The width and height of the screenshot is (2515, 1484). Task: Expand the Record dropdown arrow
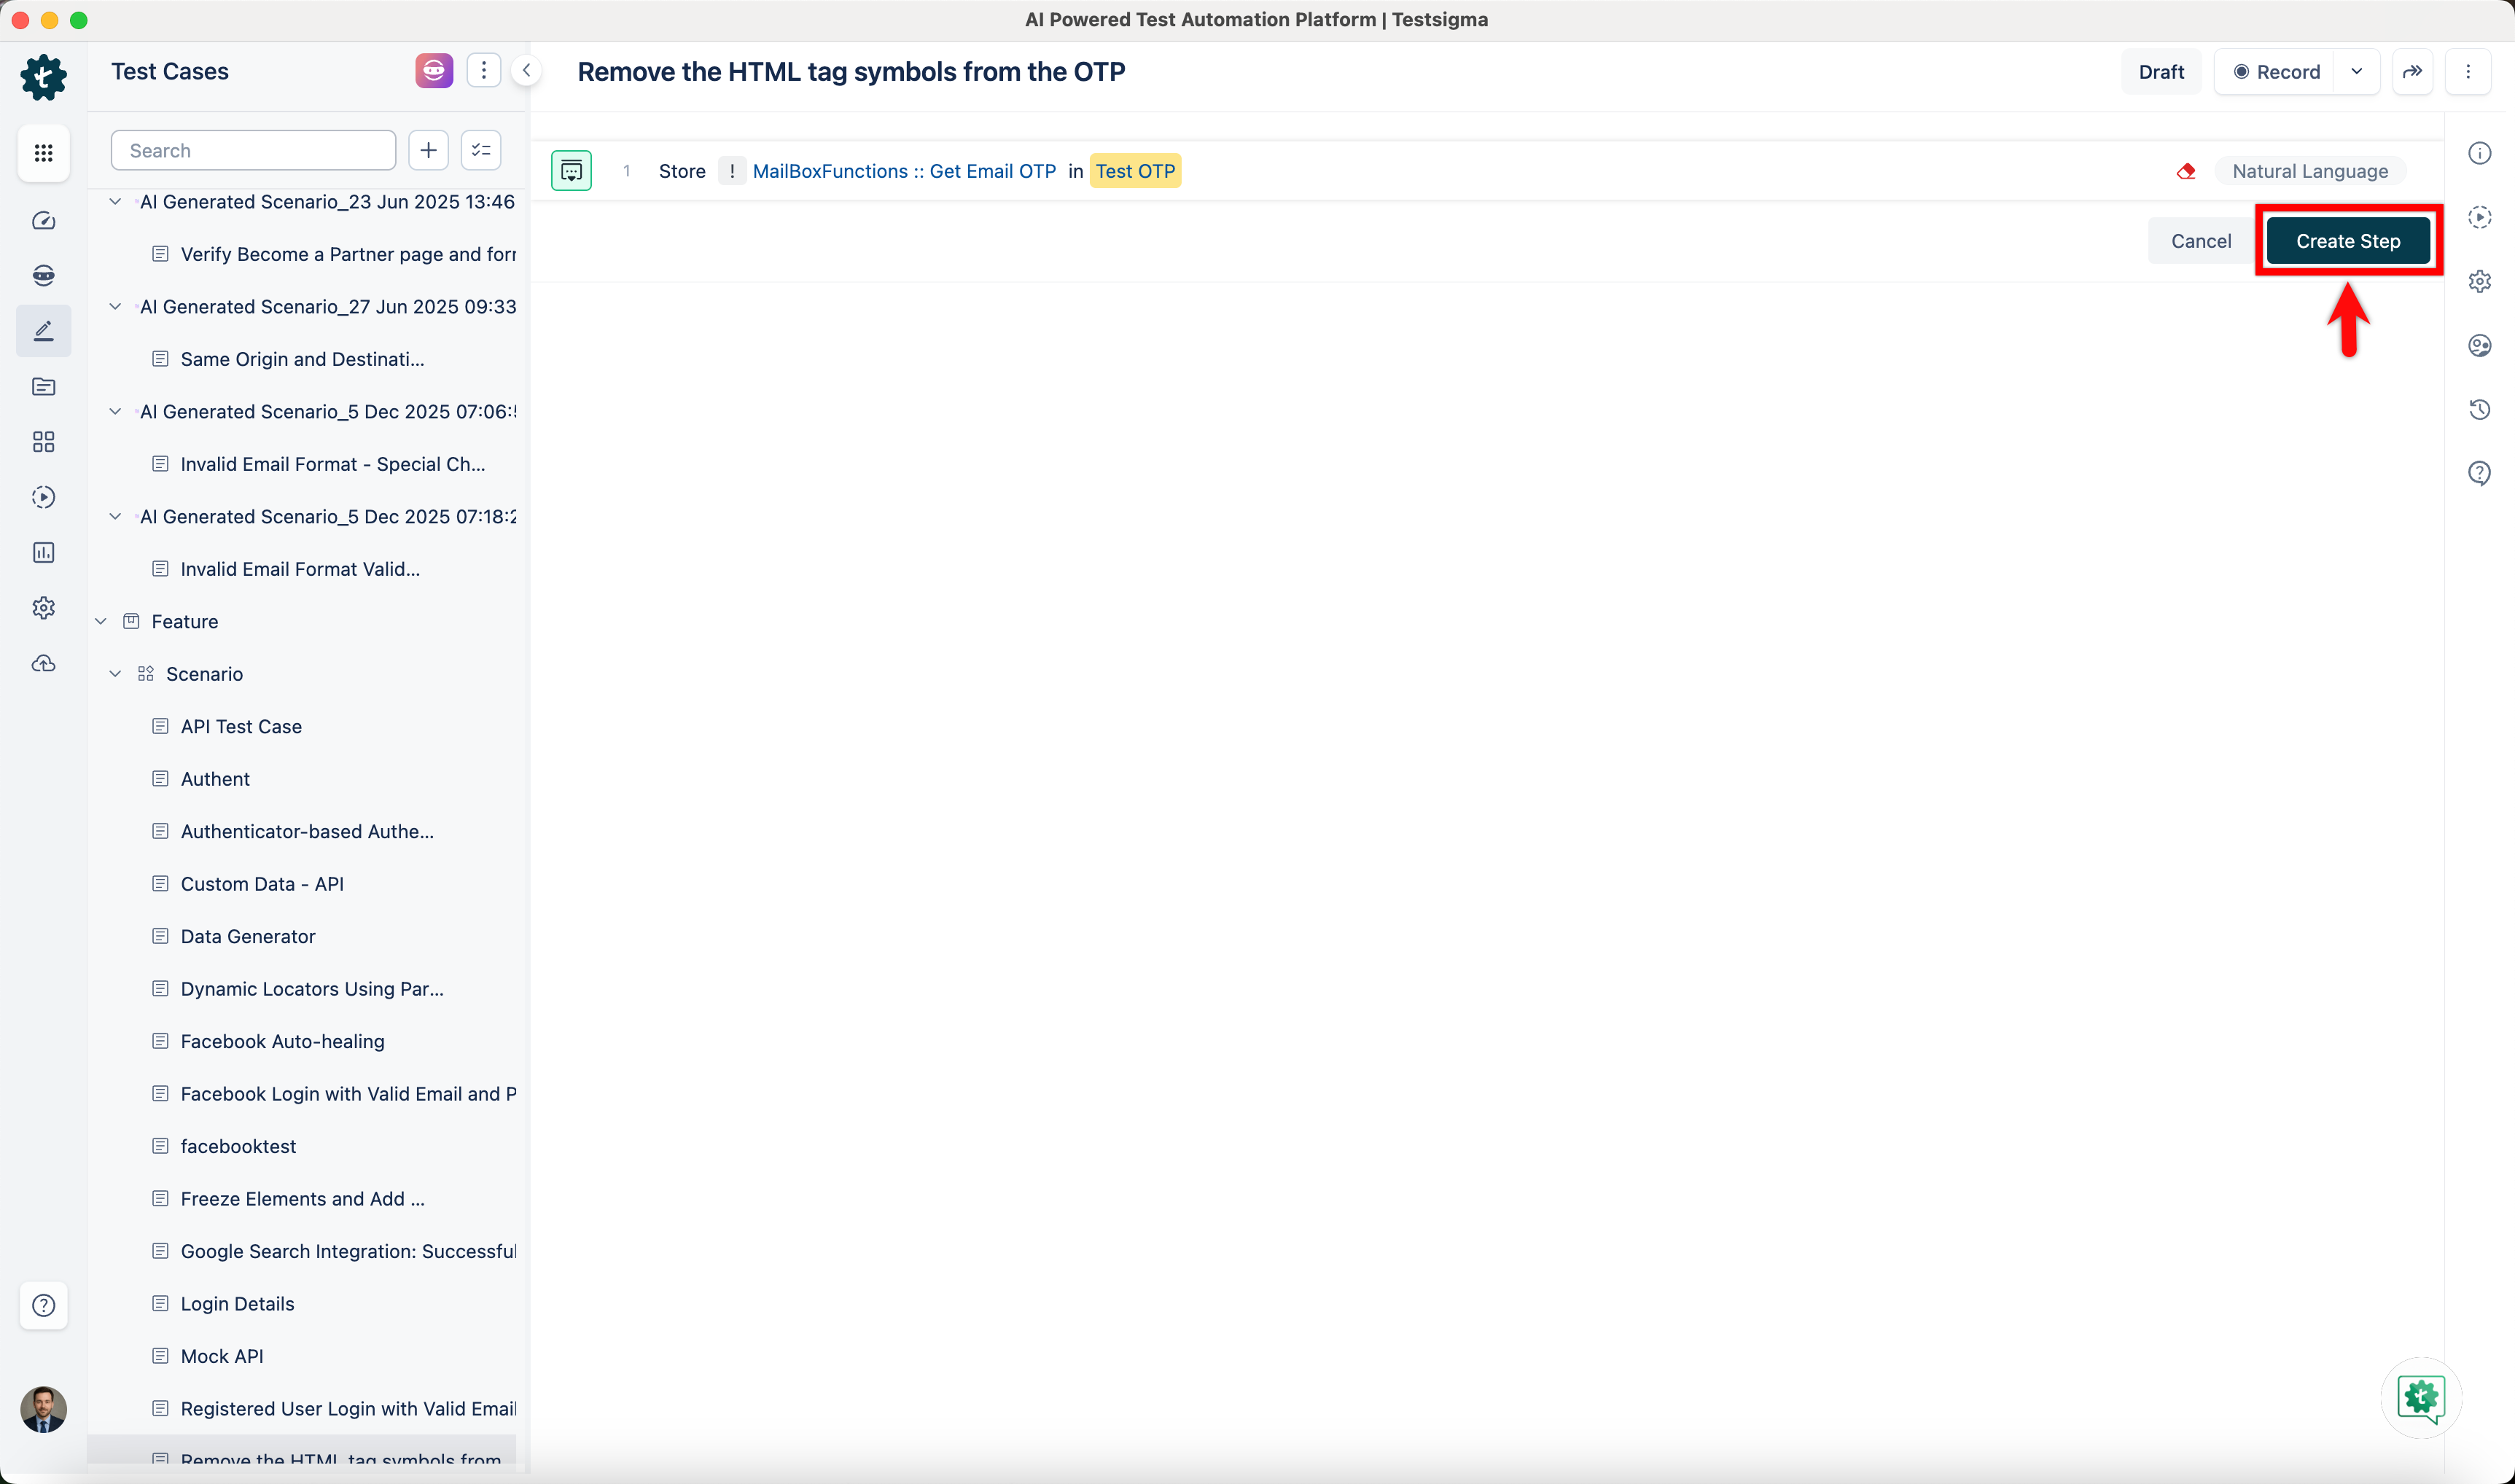click(x=2356, y=72)
